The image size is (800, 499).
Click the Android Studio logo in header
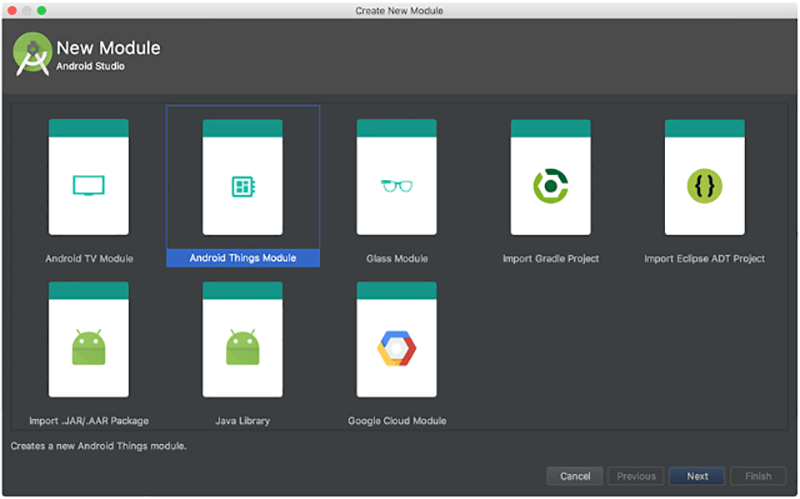pos(32,55)
